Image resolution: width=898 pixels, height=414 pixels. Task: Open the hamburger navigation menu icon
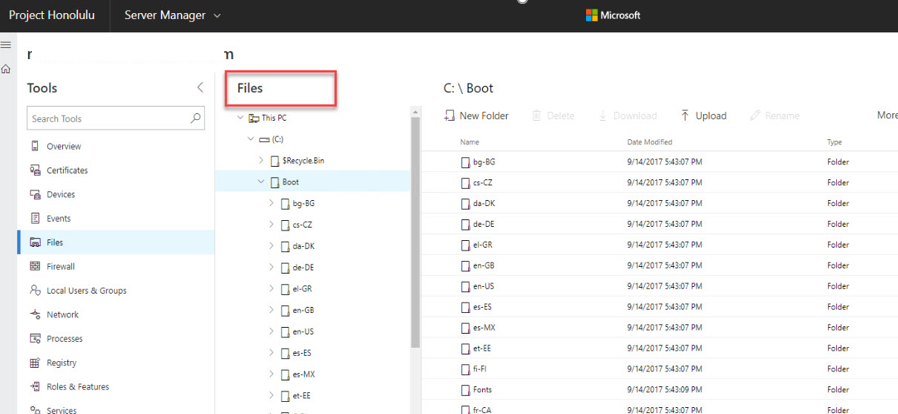6,45
